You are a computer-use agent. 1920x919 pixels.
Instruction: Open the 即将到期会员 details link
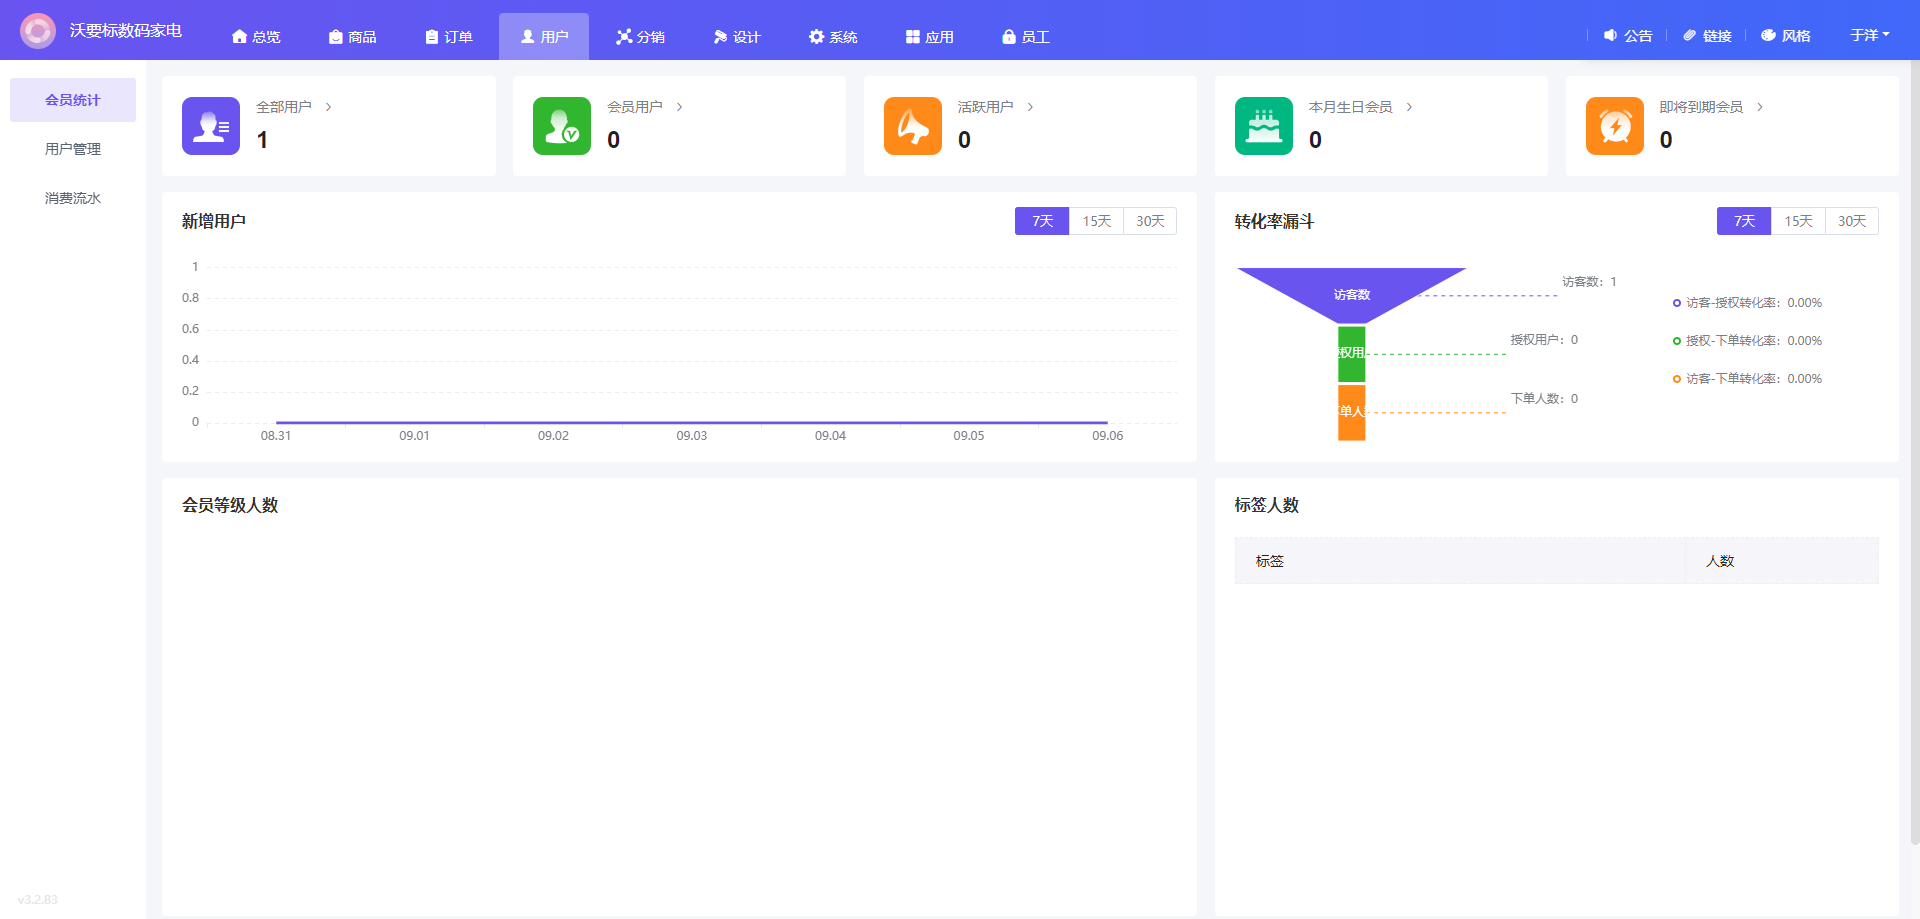(1712, 107)
